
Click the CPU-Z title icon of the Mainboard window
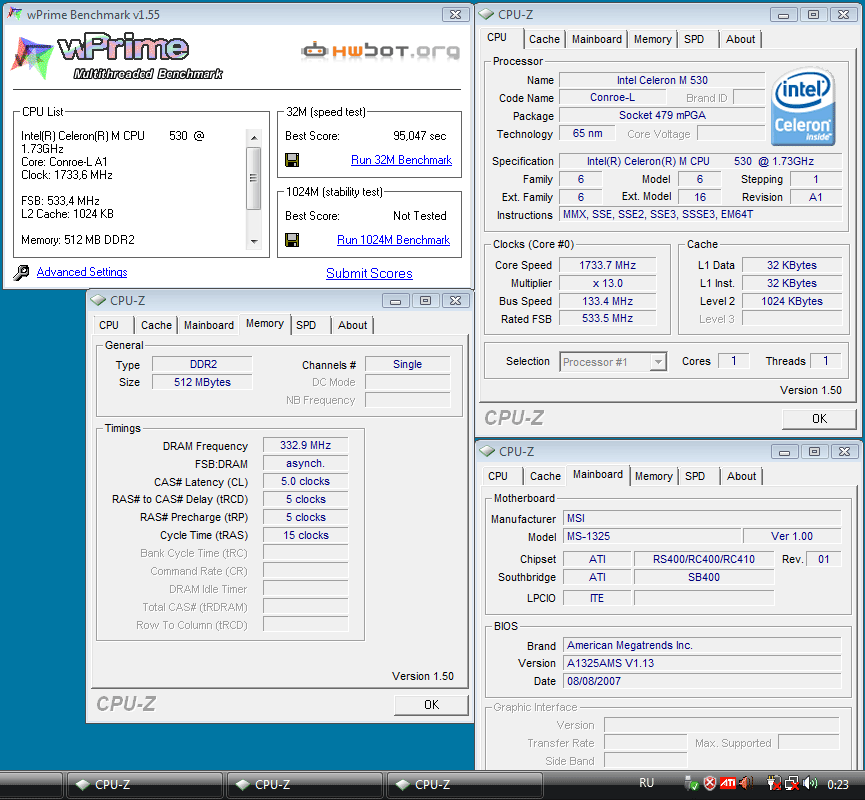pyautogui.click(x=487, y=451)
